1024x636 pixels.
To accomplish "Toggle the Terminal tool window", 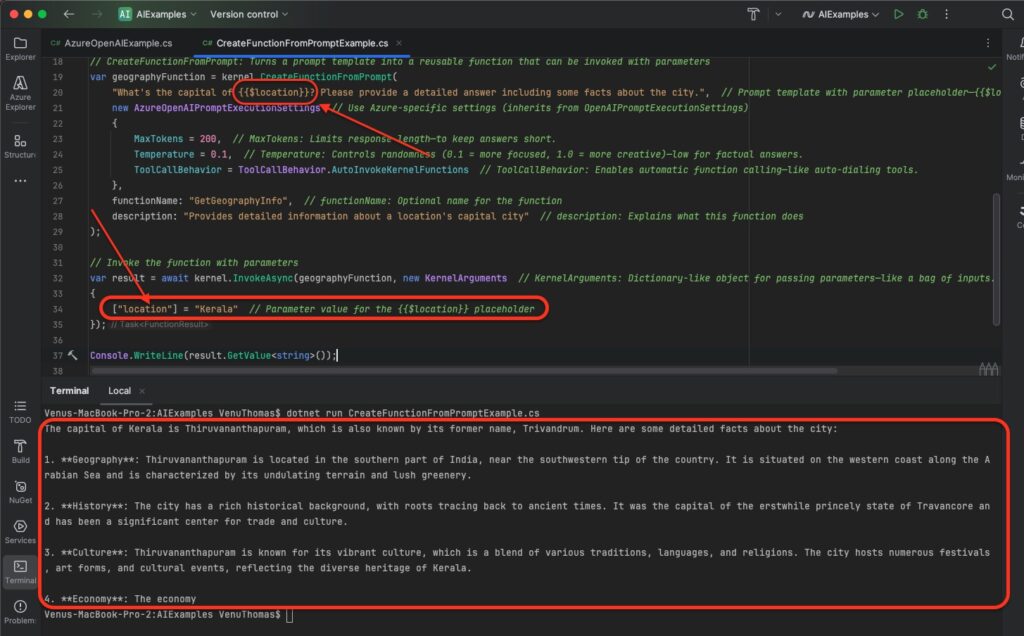I will pos(20,570).
